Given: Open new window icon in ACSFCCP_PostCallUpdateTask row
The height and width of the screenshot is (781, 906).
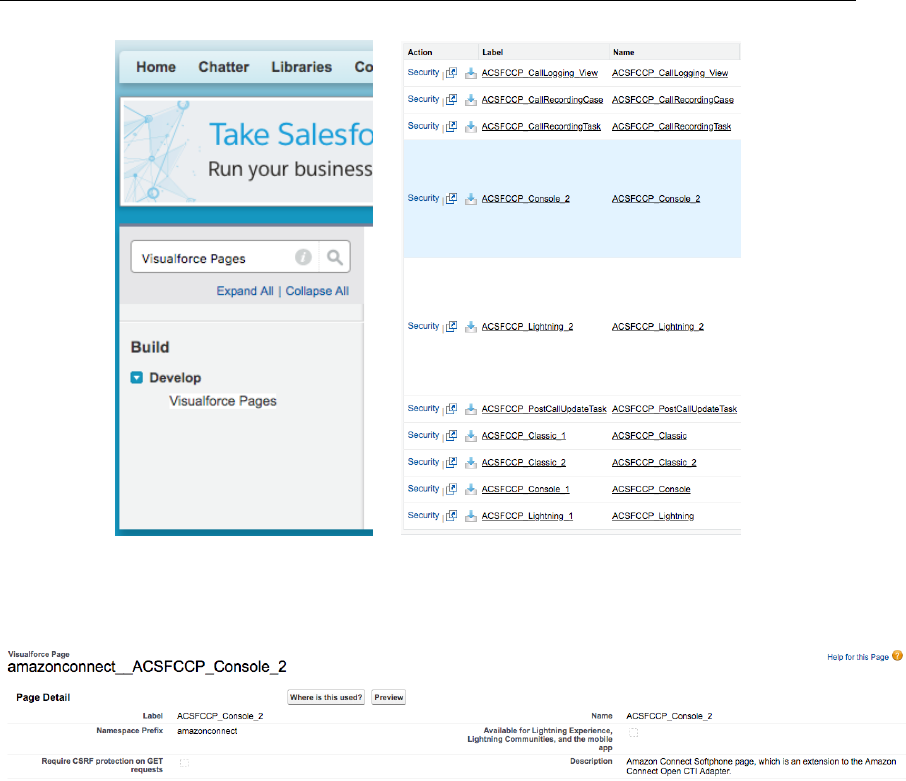Looking at the screenshot, I should (452, 408).
